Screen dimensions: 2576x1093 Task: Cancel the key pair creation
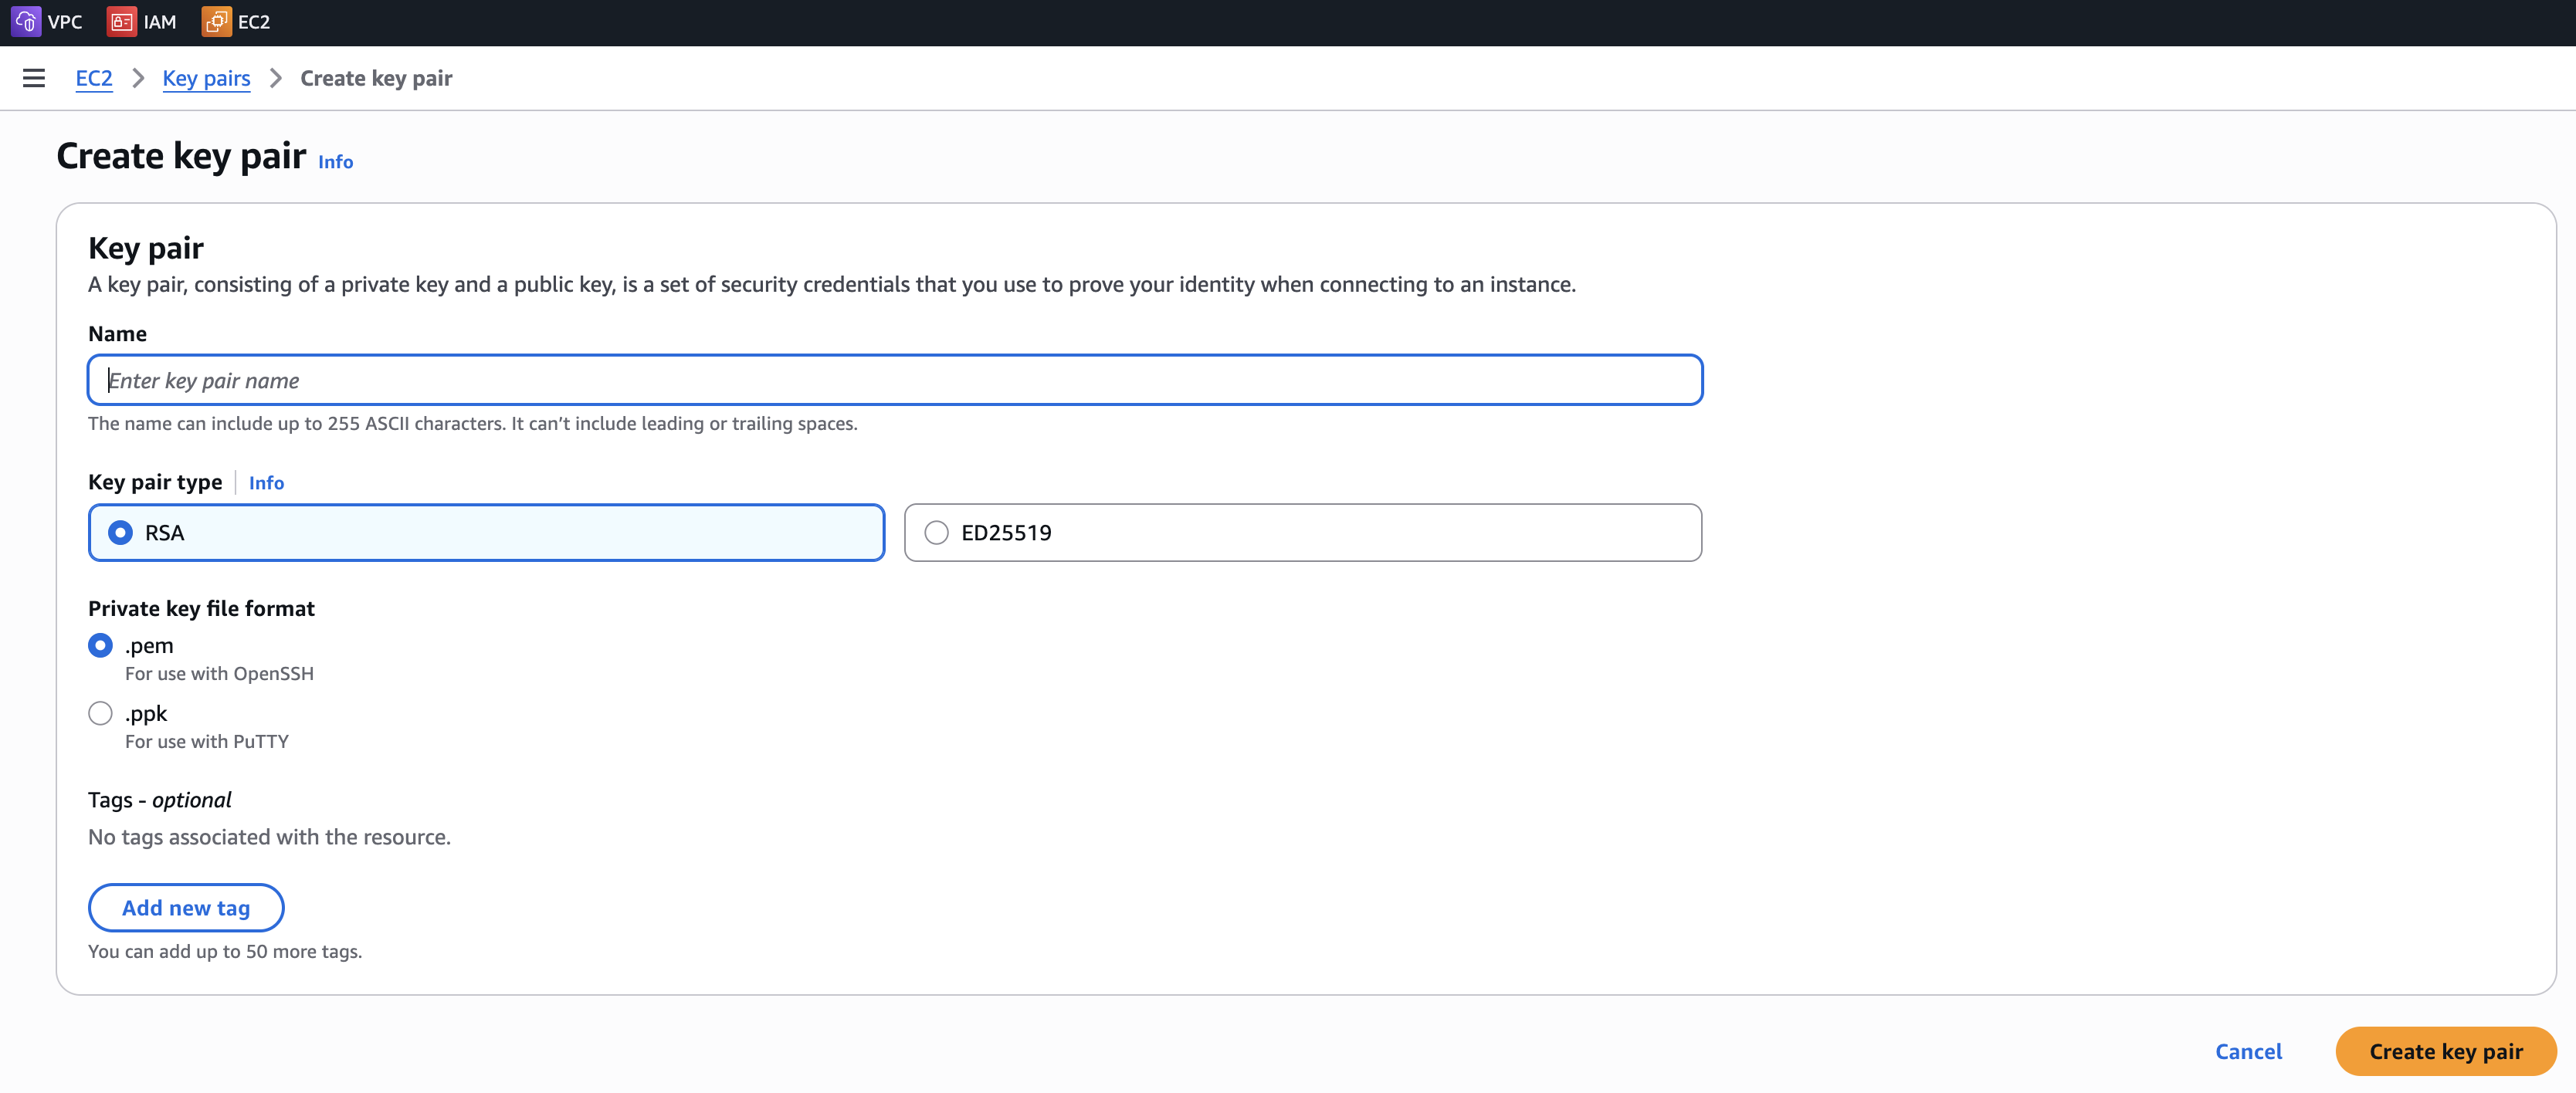pos(2248,1051)
